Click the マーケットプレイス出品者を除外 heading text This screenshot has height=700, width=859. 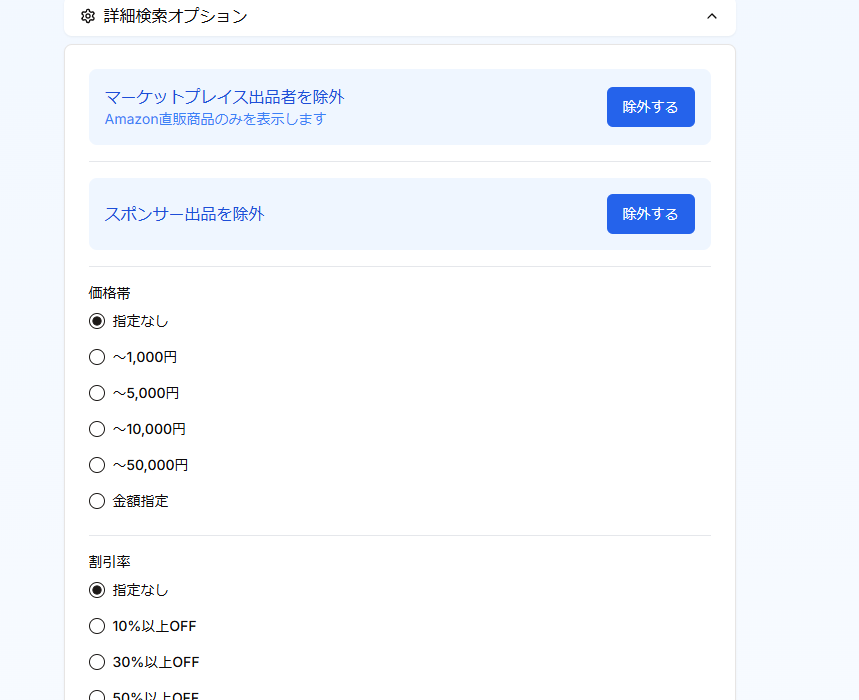pyautogui.click(x=224, y=97)
